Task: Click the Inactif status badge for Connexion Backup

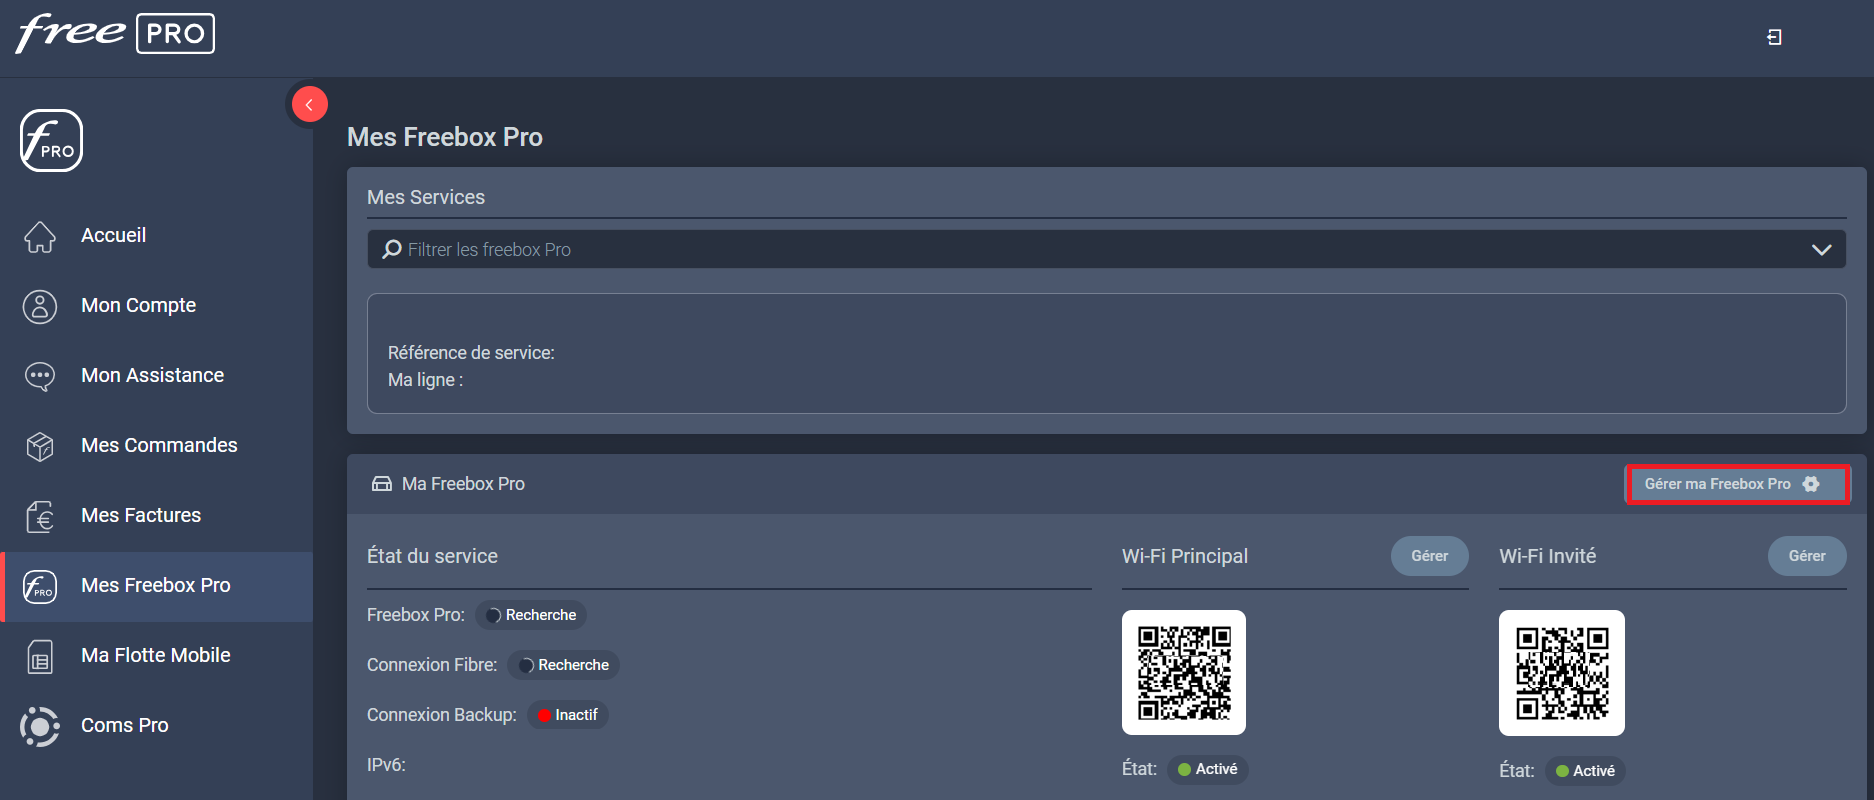Action: coord(568,715)
